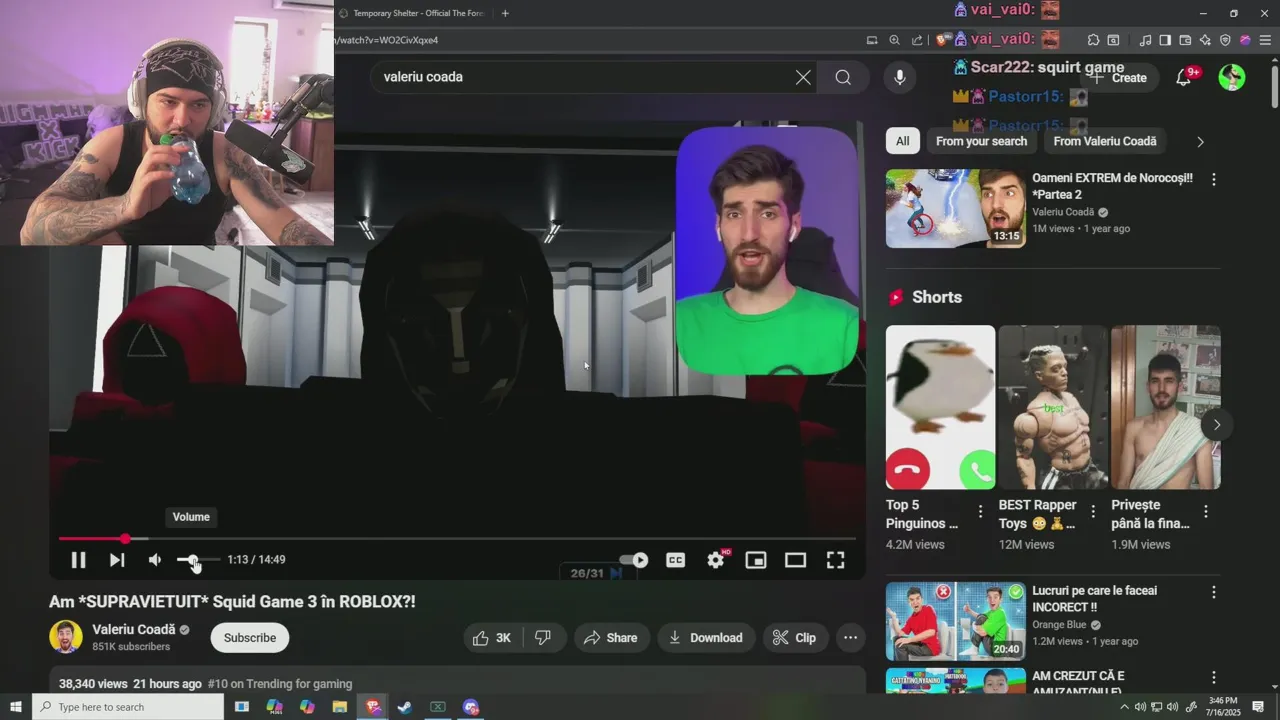
Task: Skip to the next video
Action: (x=117, y=560)
